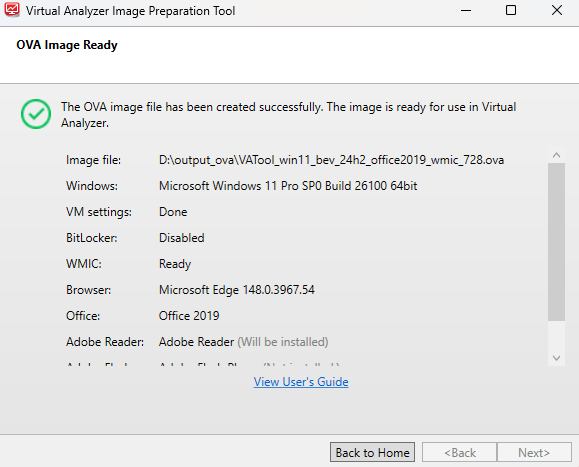
Task: Click the green success checkmark icon
Action: pos(36,114)
